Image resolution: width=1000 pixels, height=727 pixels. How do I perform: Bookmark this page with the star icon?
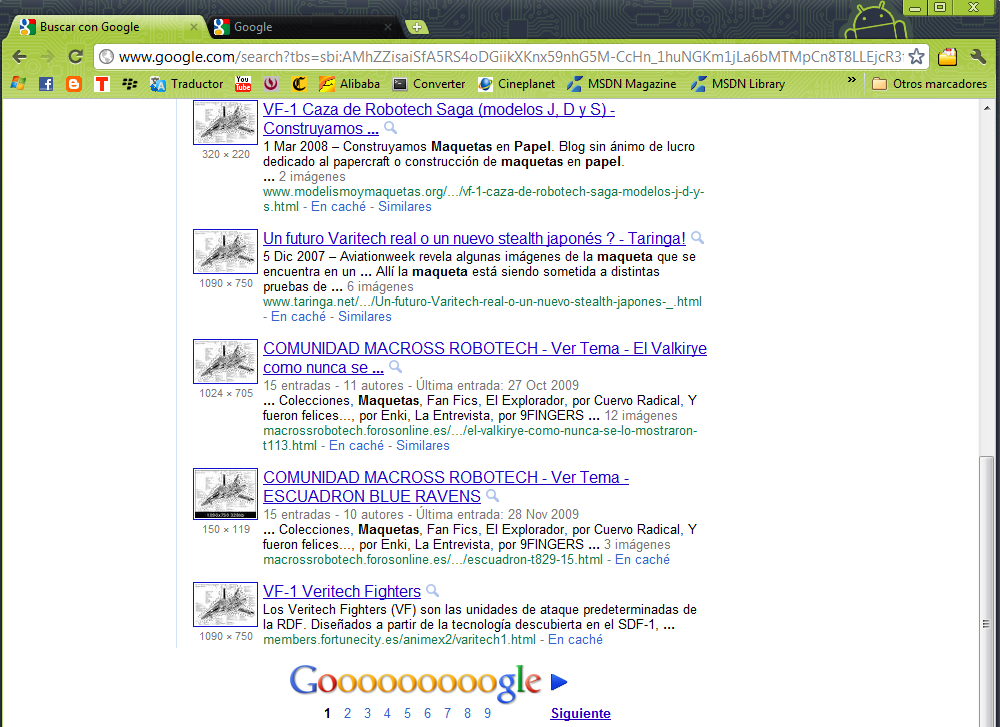click(916, 57)
